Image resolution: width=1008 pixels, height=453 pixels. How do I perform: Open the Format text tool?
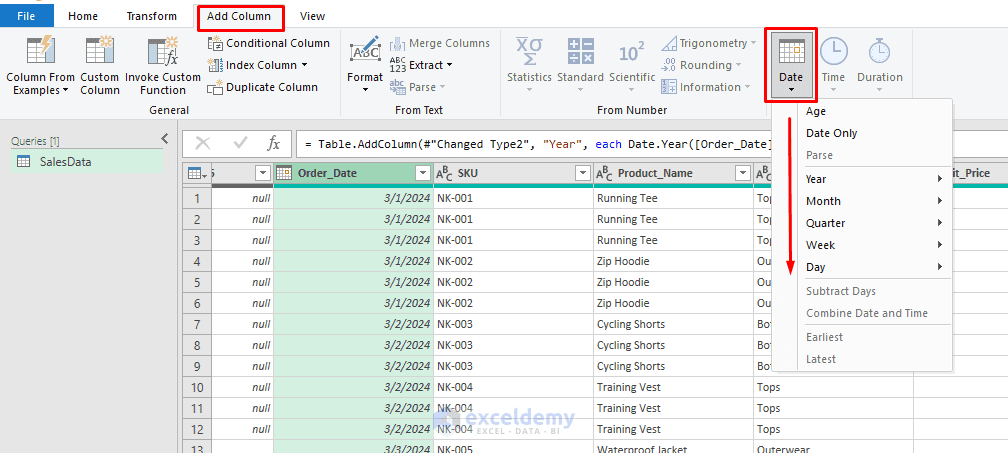364,66
